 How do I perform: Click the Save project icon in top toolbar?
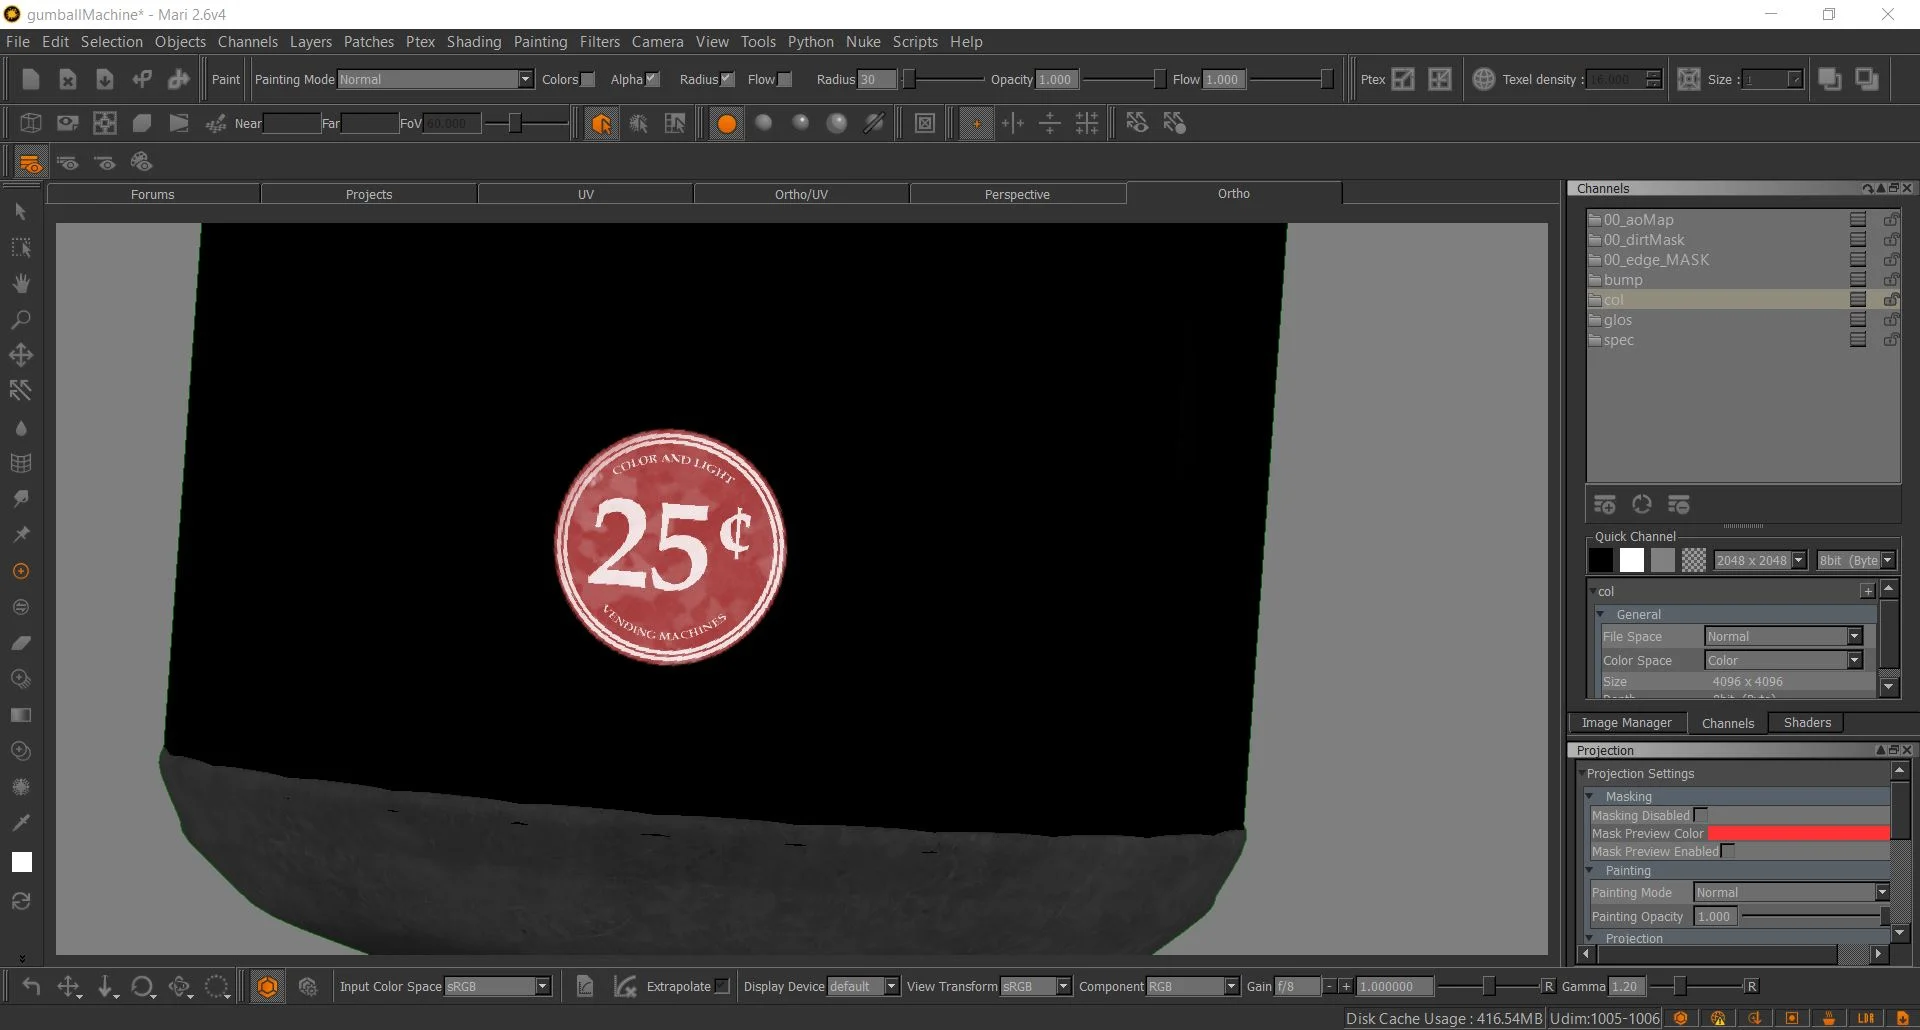click(x=104, y=80)
